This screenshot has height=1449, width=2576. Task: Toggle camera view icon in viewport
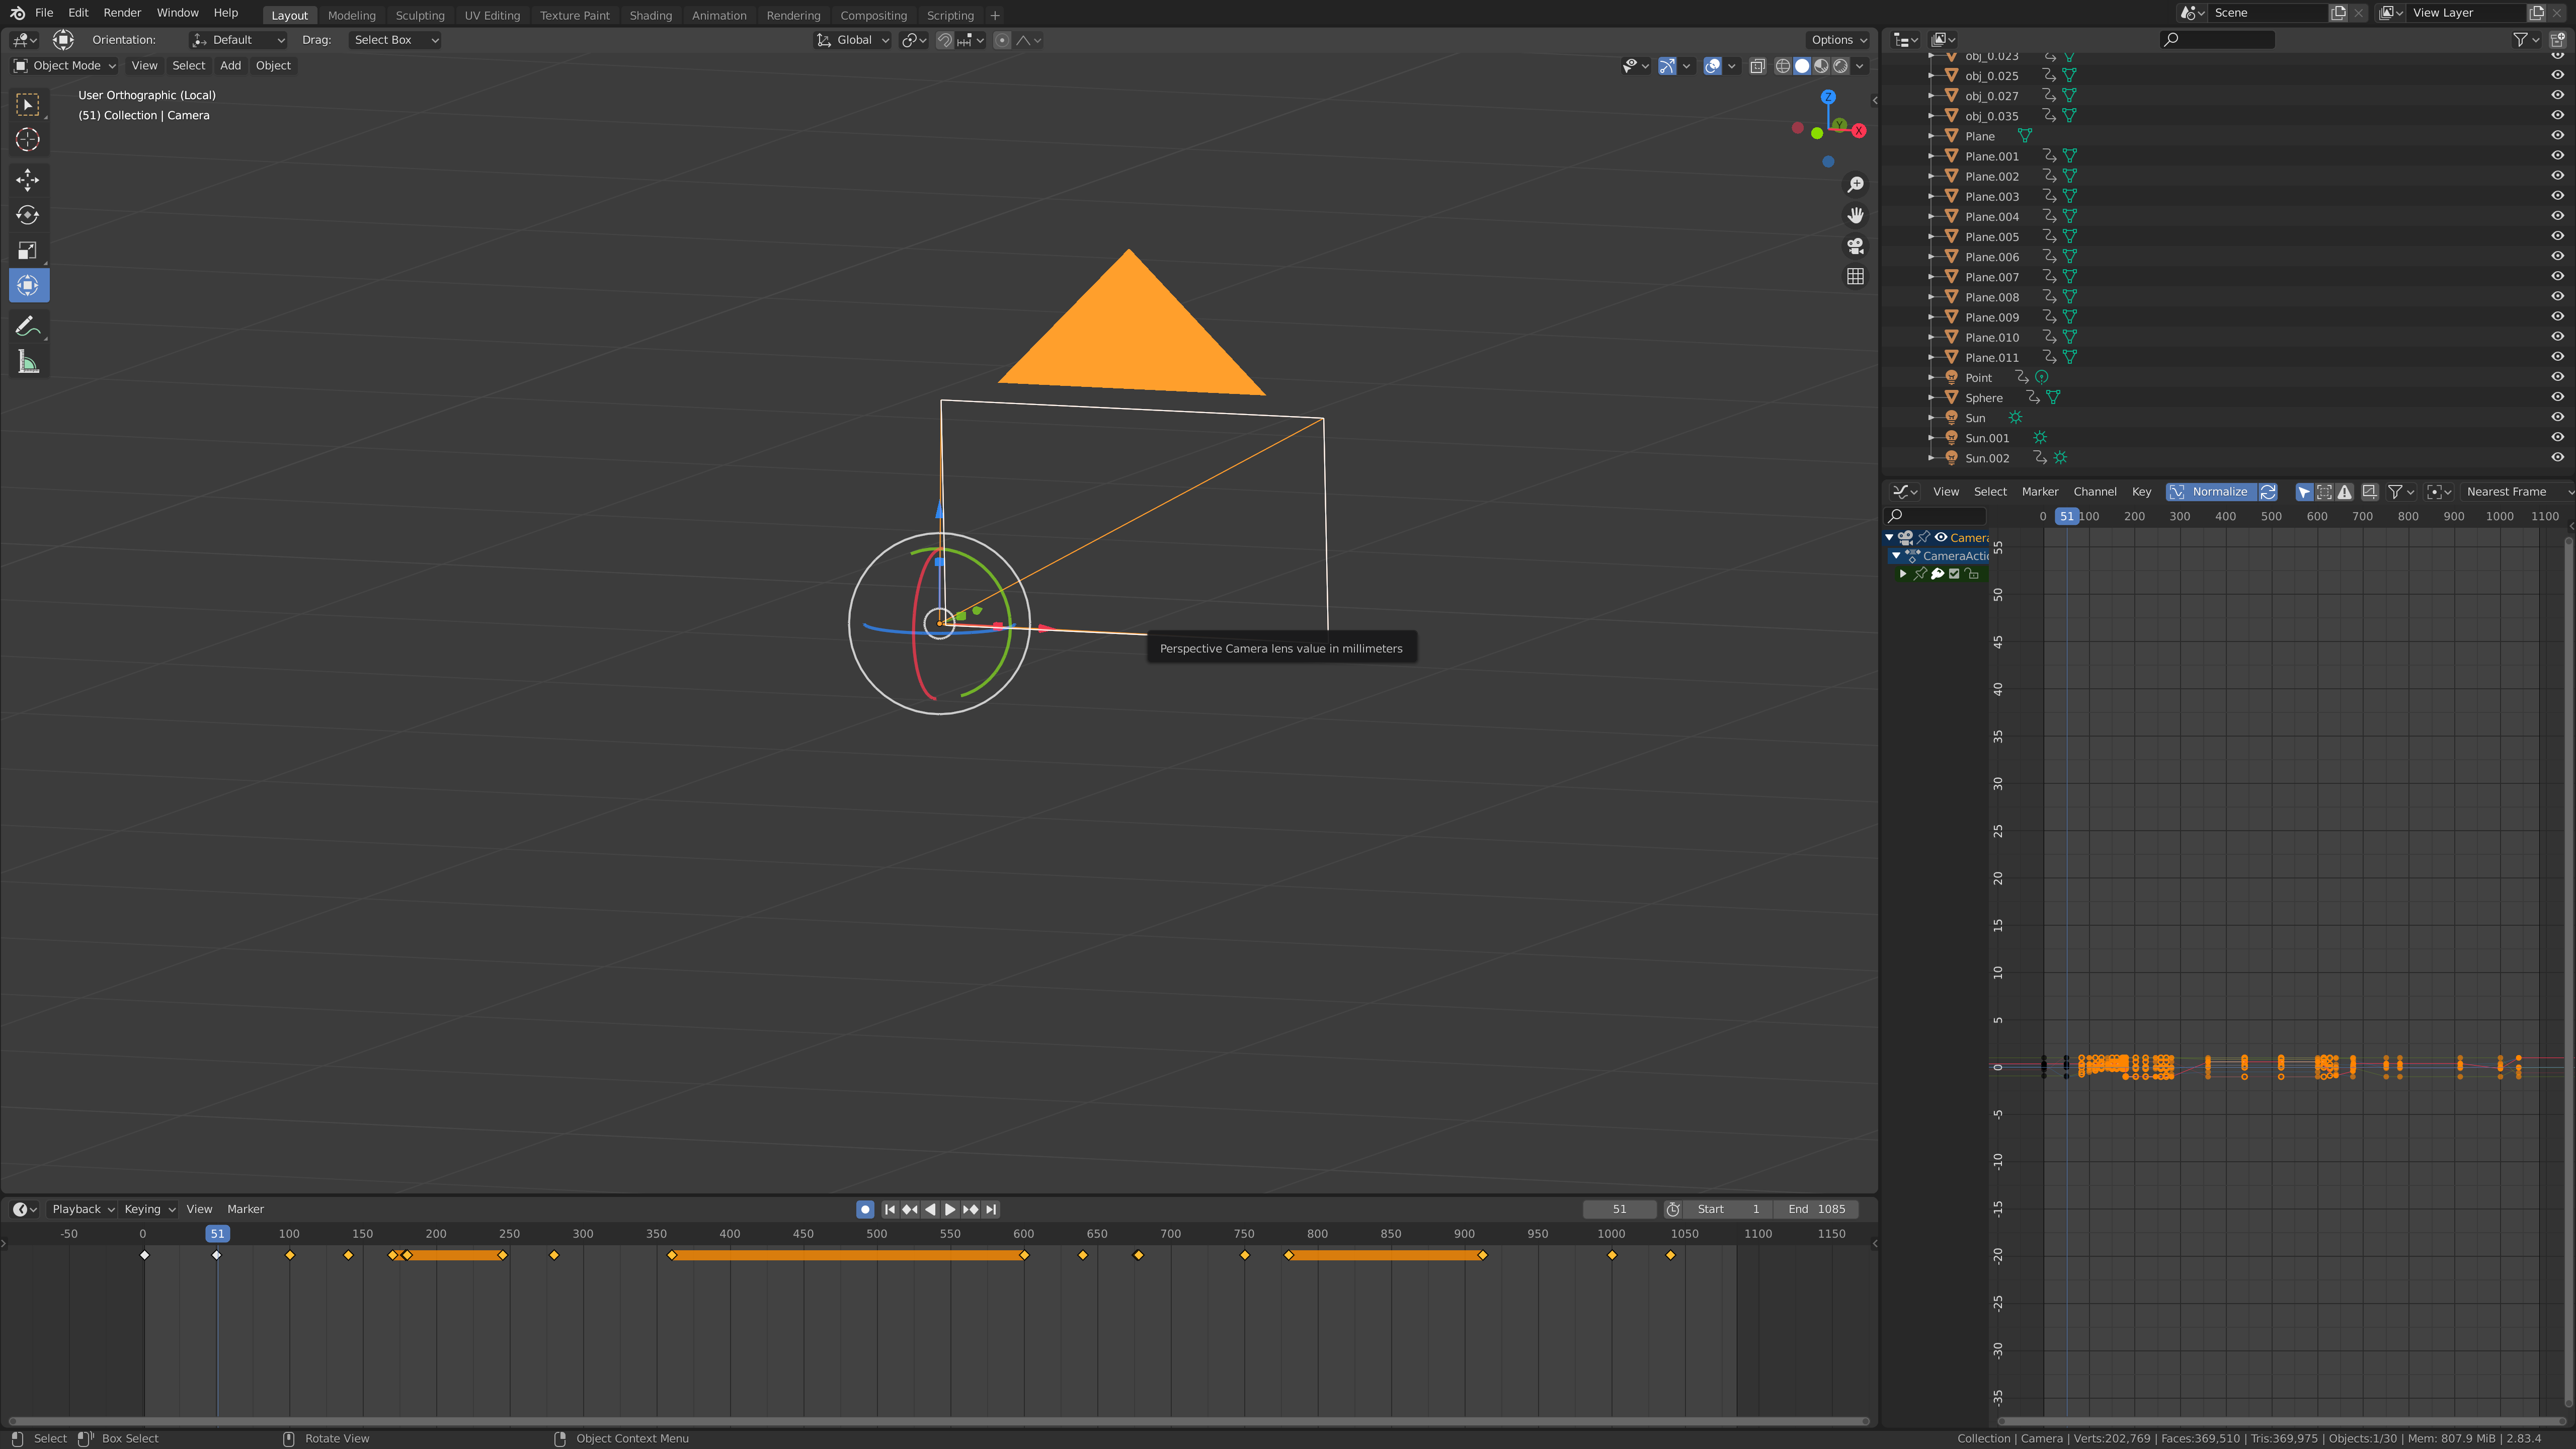(1855, 246)
